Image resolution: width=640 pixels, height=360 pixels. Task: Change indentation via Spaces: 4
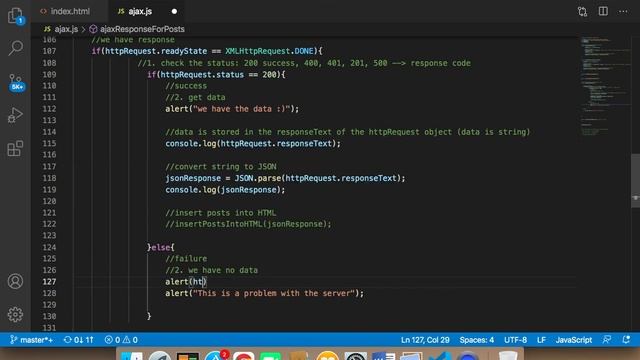point(476,340)
